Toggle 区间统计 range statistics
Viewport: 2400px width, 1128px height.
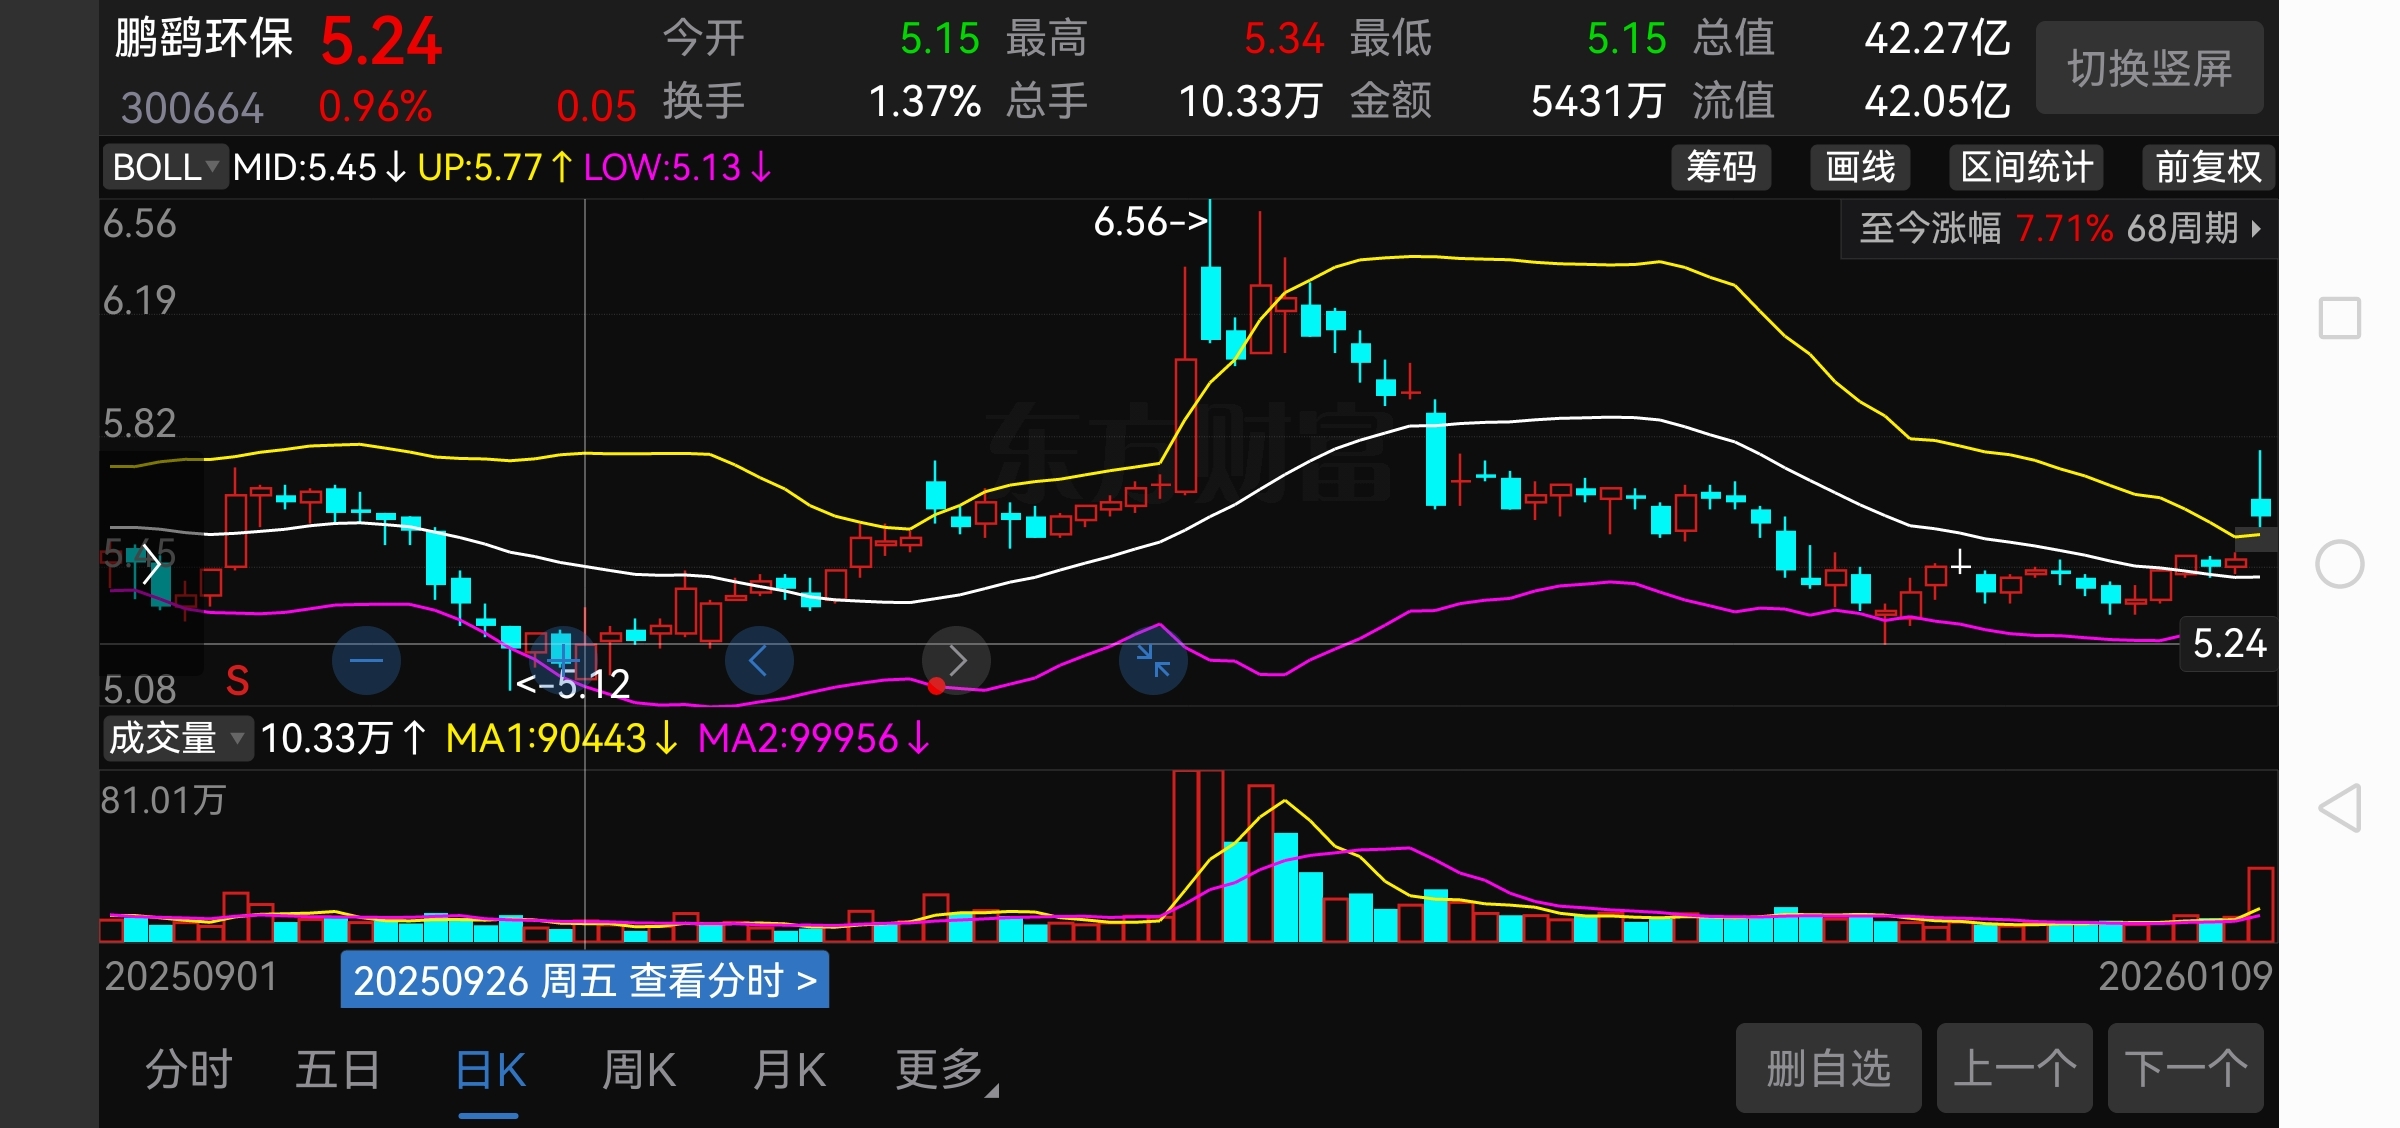tap(2026, 167)
